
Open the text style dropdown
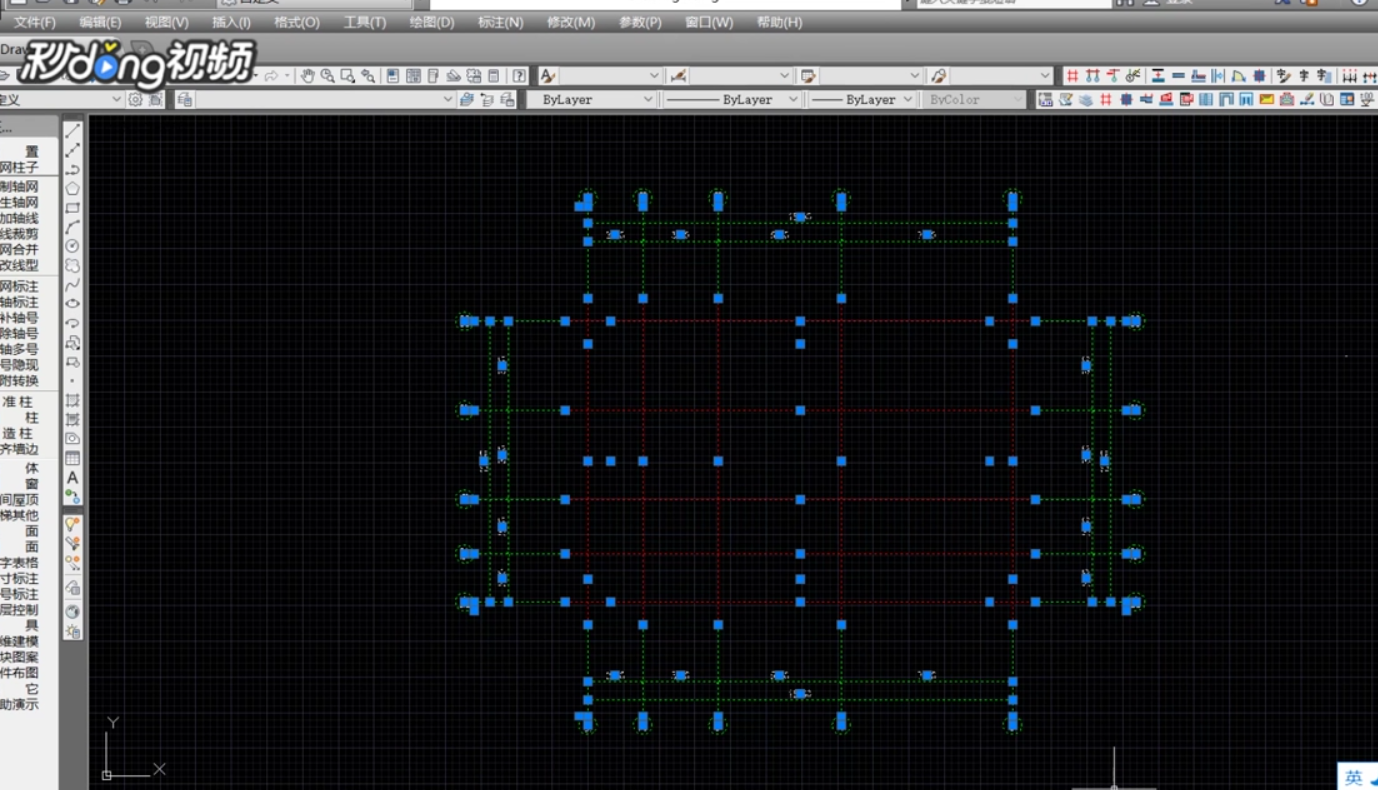coord(610,75)
